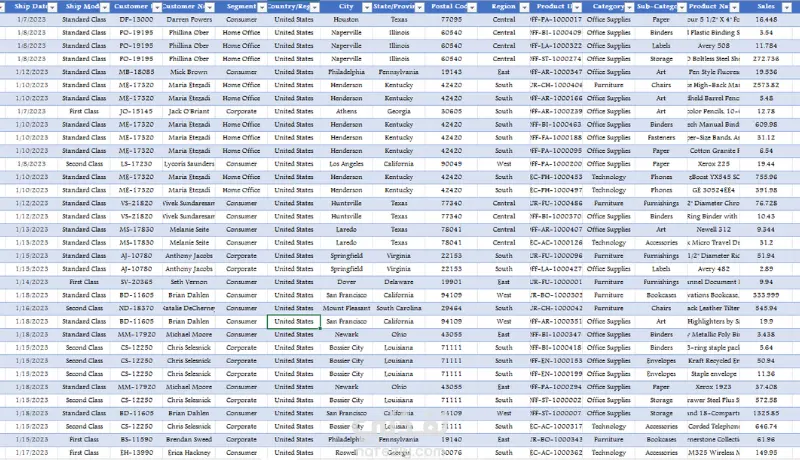
Task: Select the 'Athens' city cell
Action: (x=346, y=111)
